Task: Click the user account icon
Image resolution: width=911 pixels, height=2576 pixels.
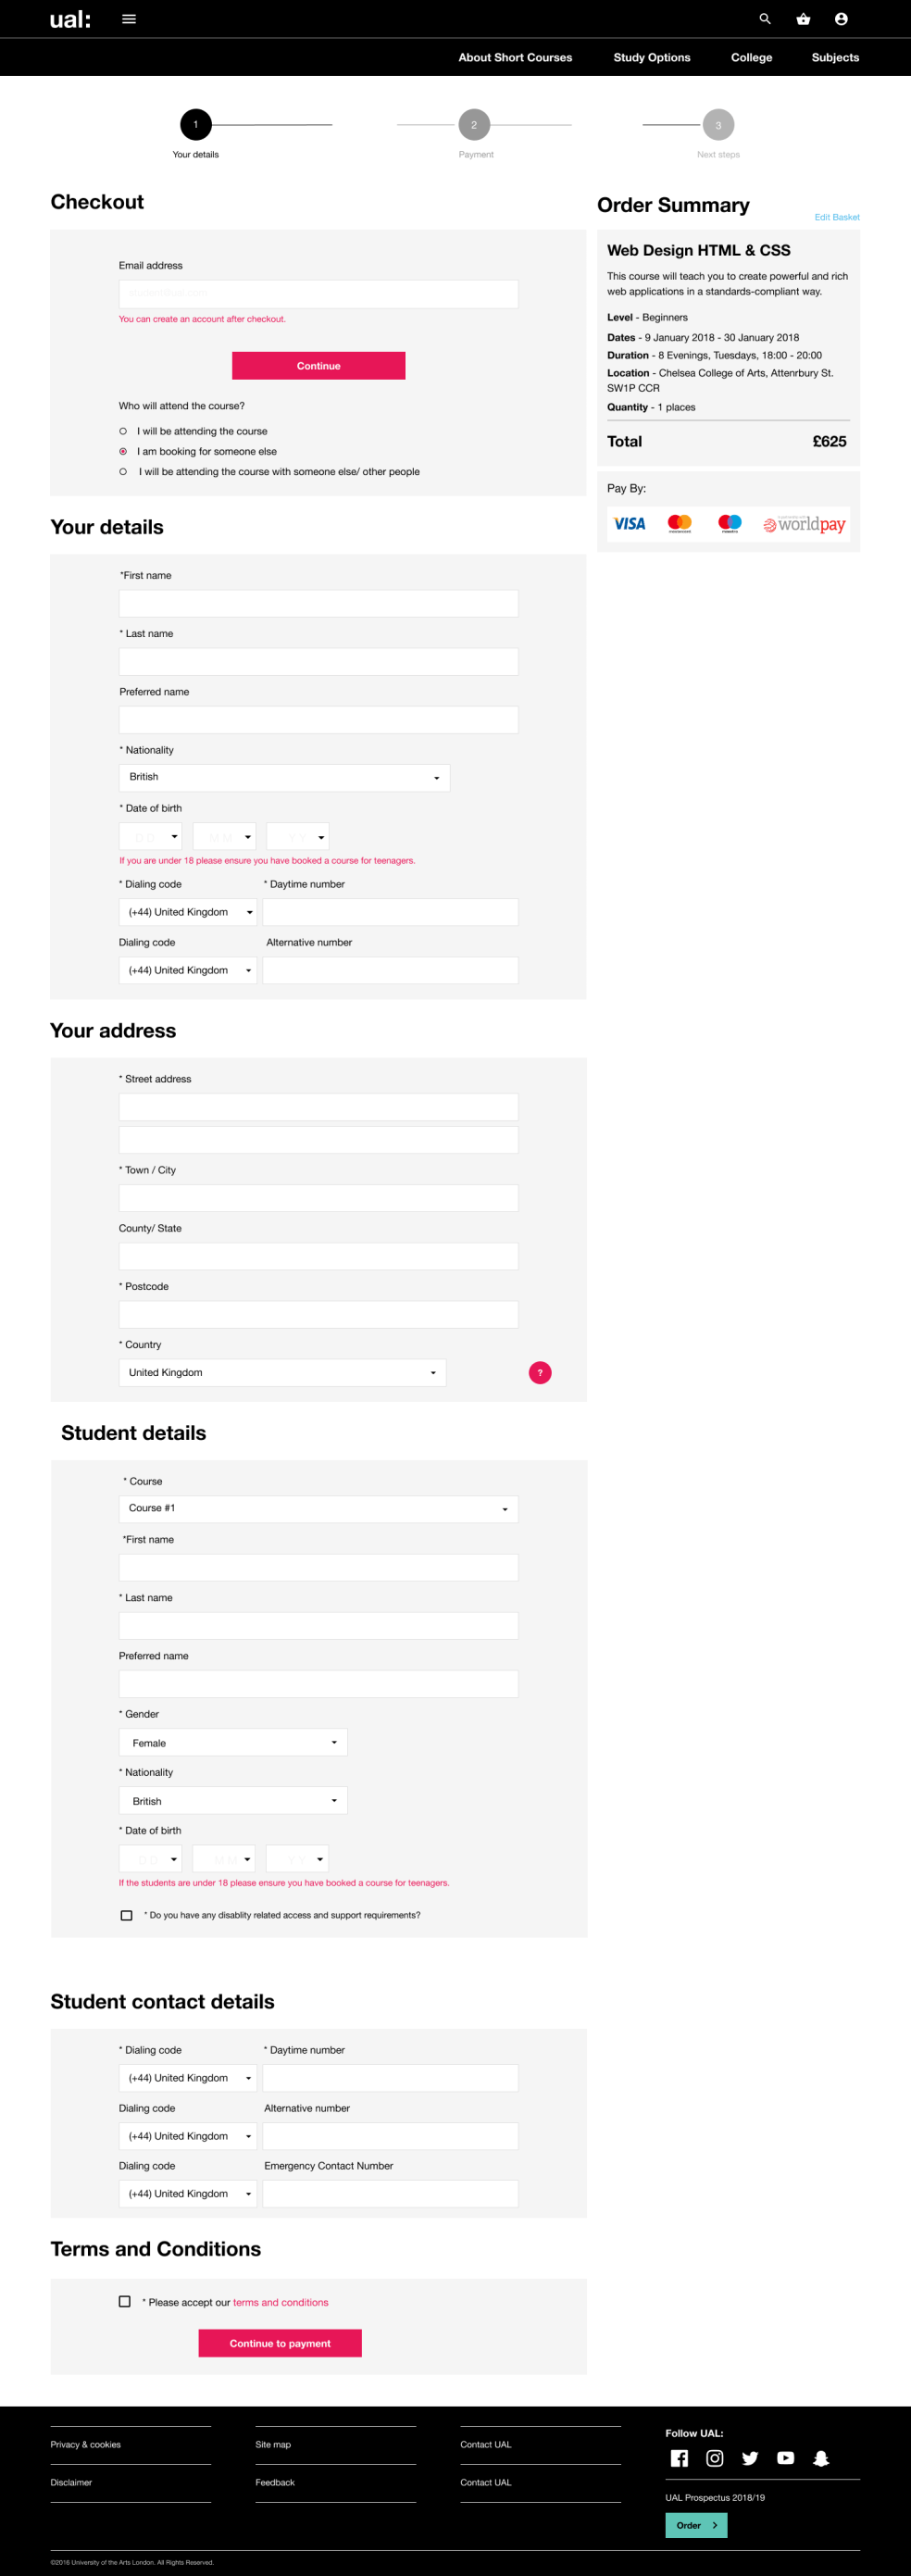Action: click(x=841, y=19)
